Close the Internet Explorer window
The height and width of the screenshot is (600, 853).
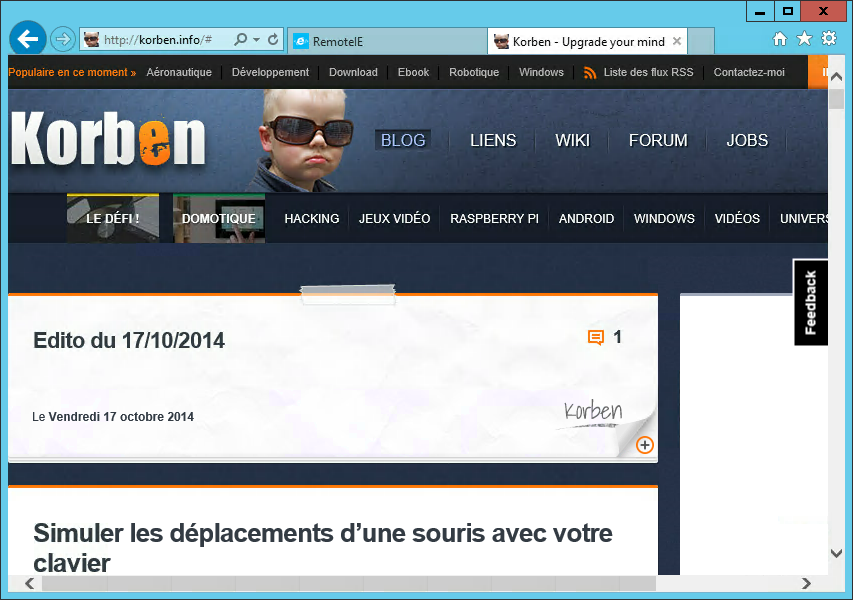coord(824,11)
